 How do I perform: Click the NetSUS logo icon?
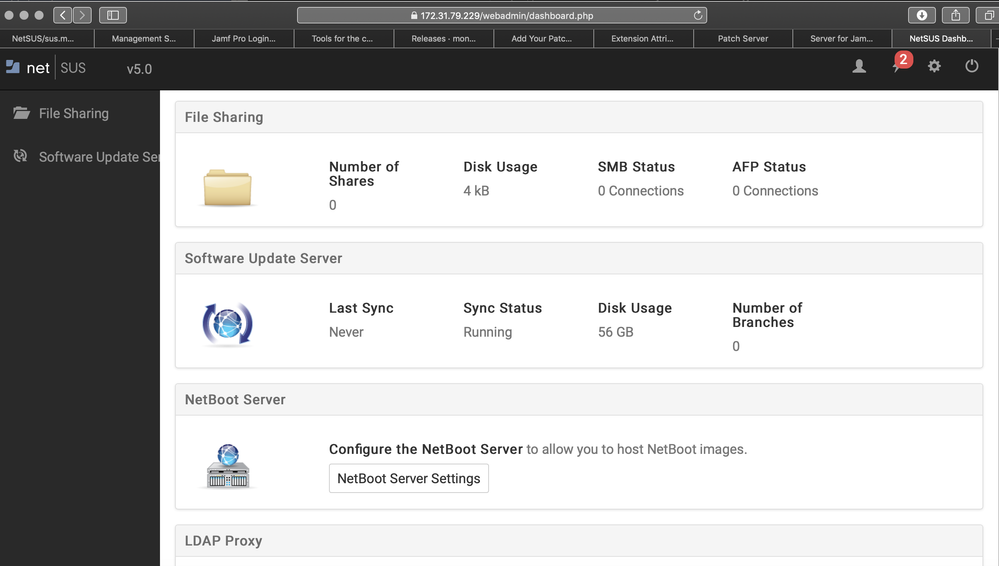point(13,66)
